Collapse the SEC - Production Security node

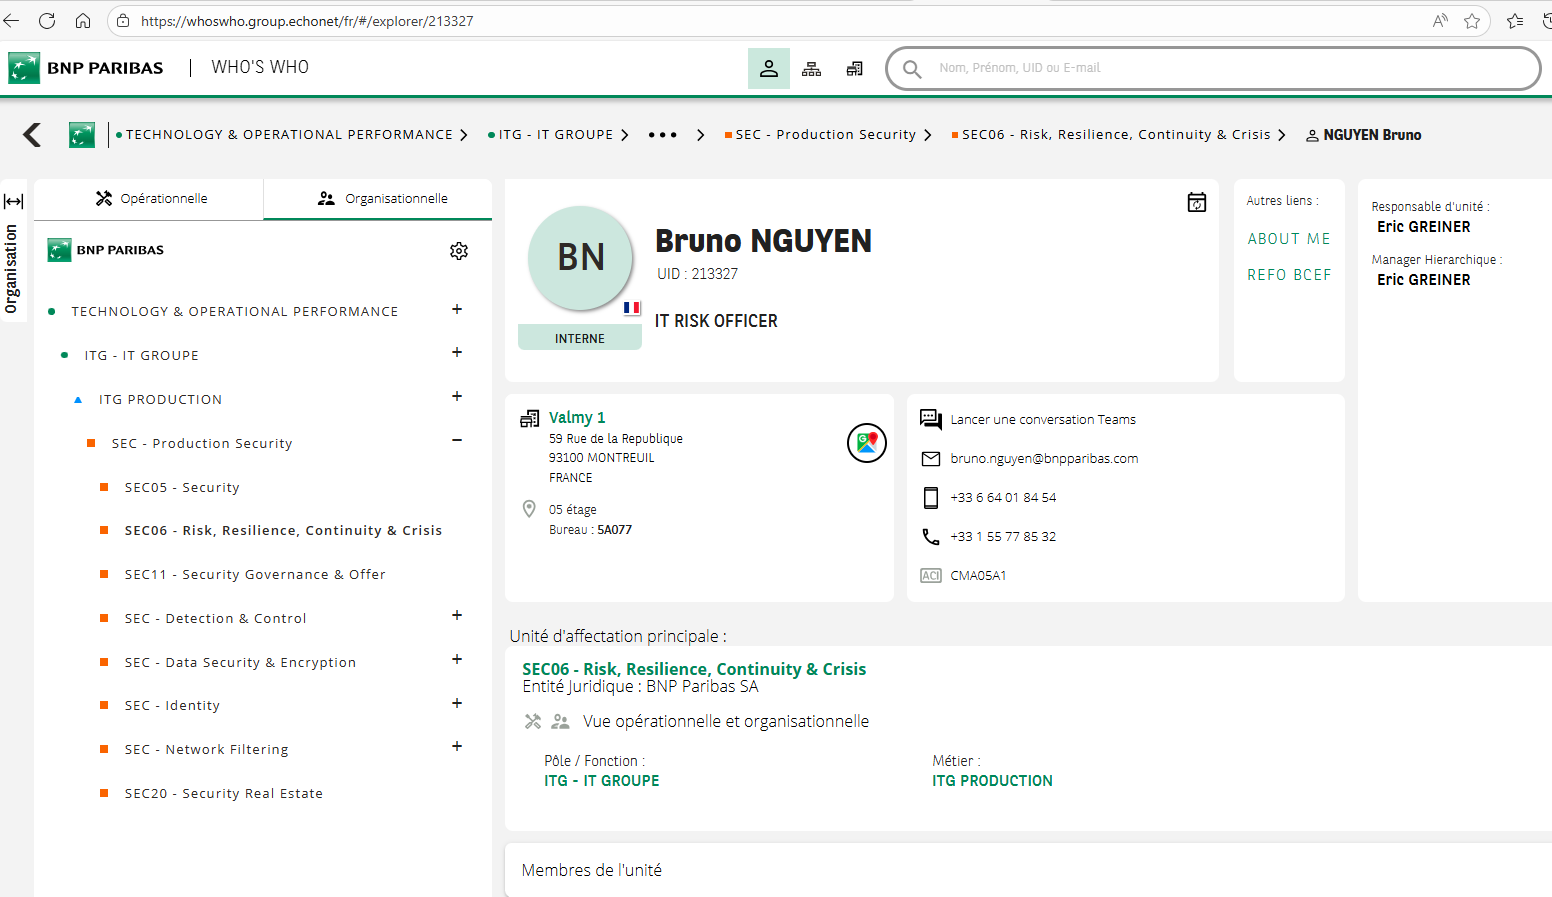point(457,441)
